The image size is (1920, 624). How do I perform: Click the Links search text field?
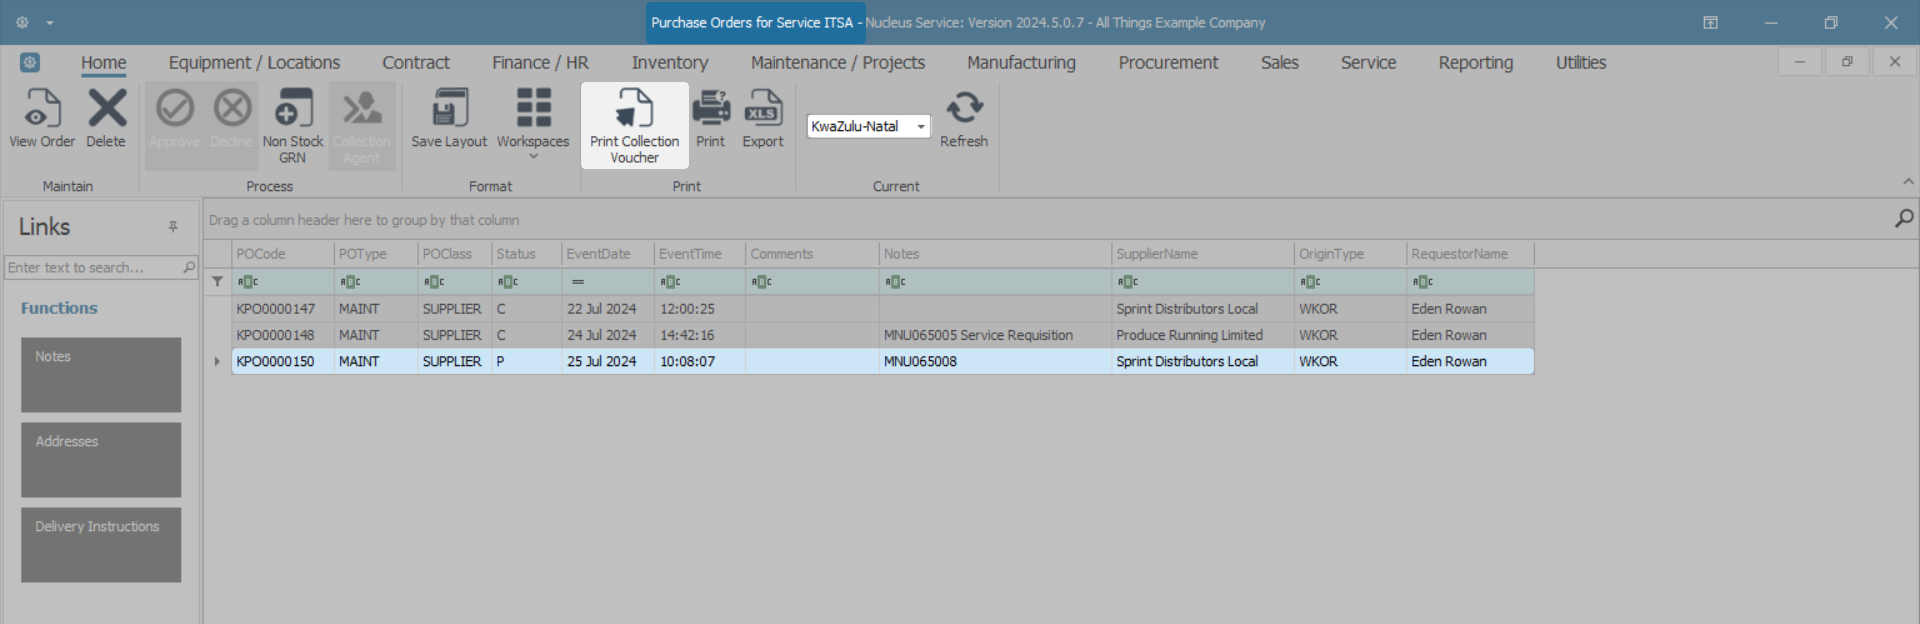click(x=92, y=267)
